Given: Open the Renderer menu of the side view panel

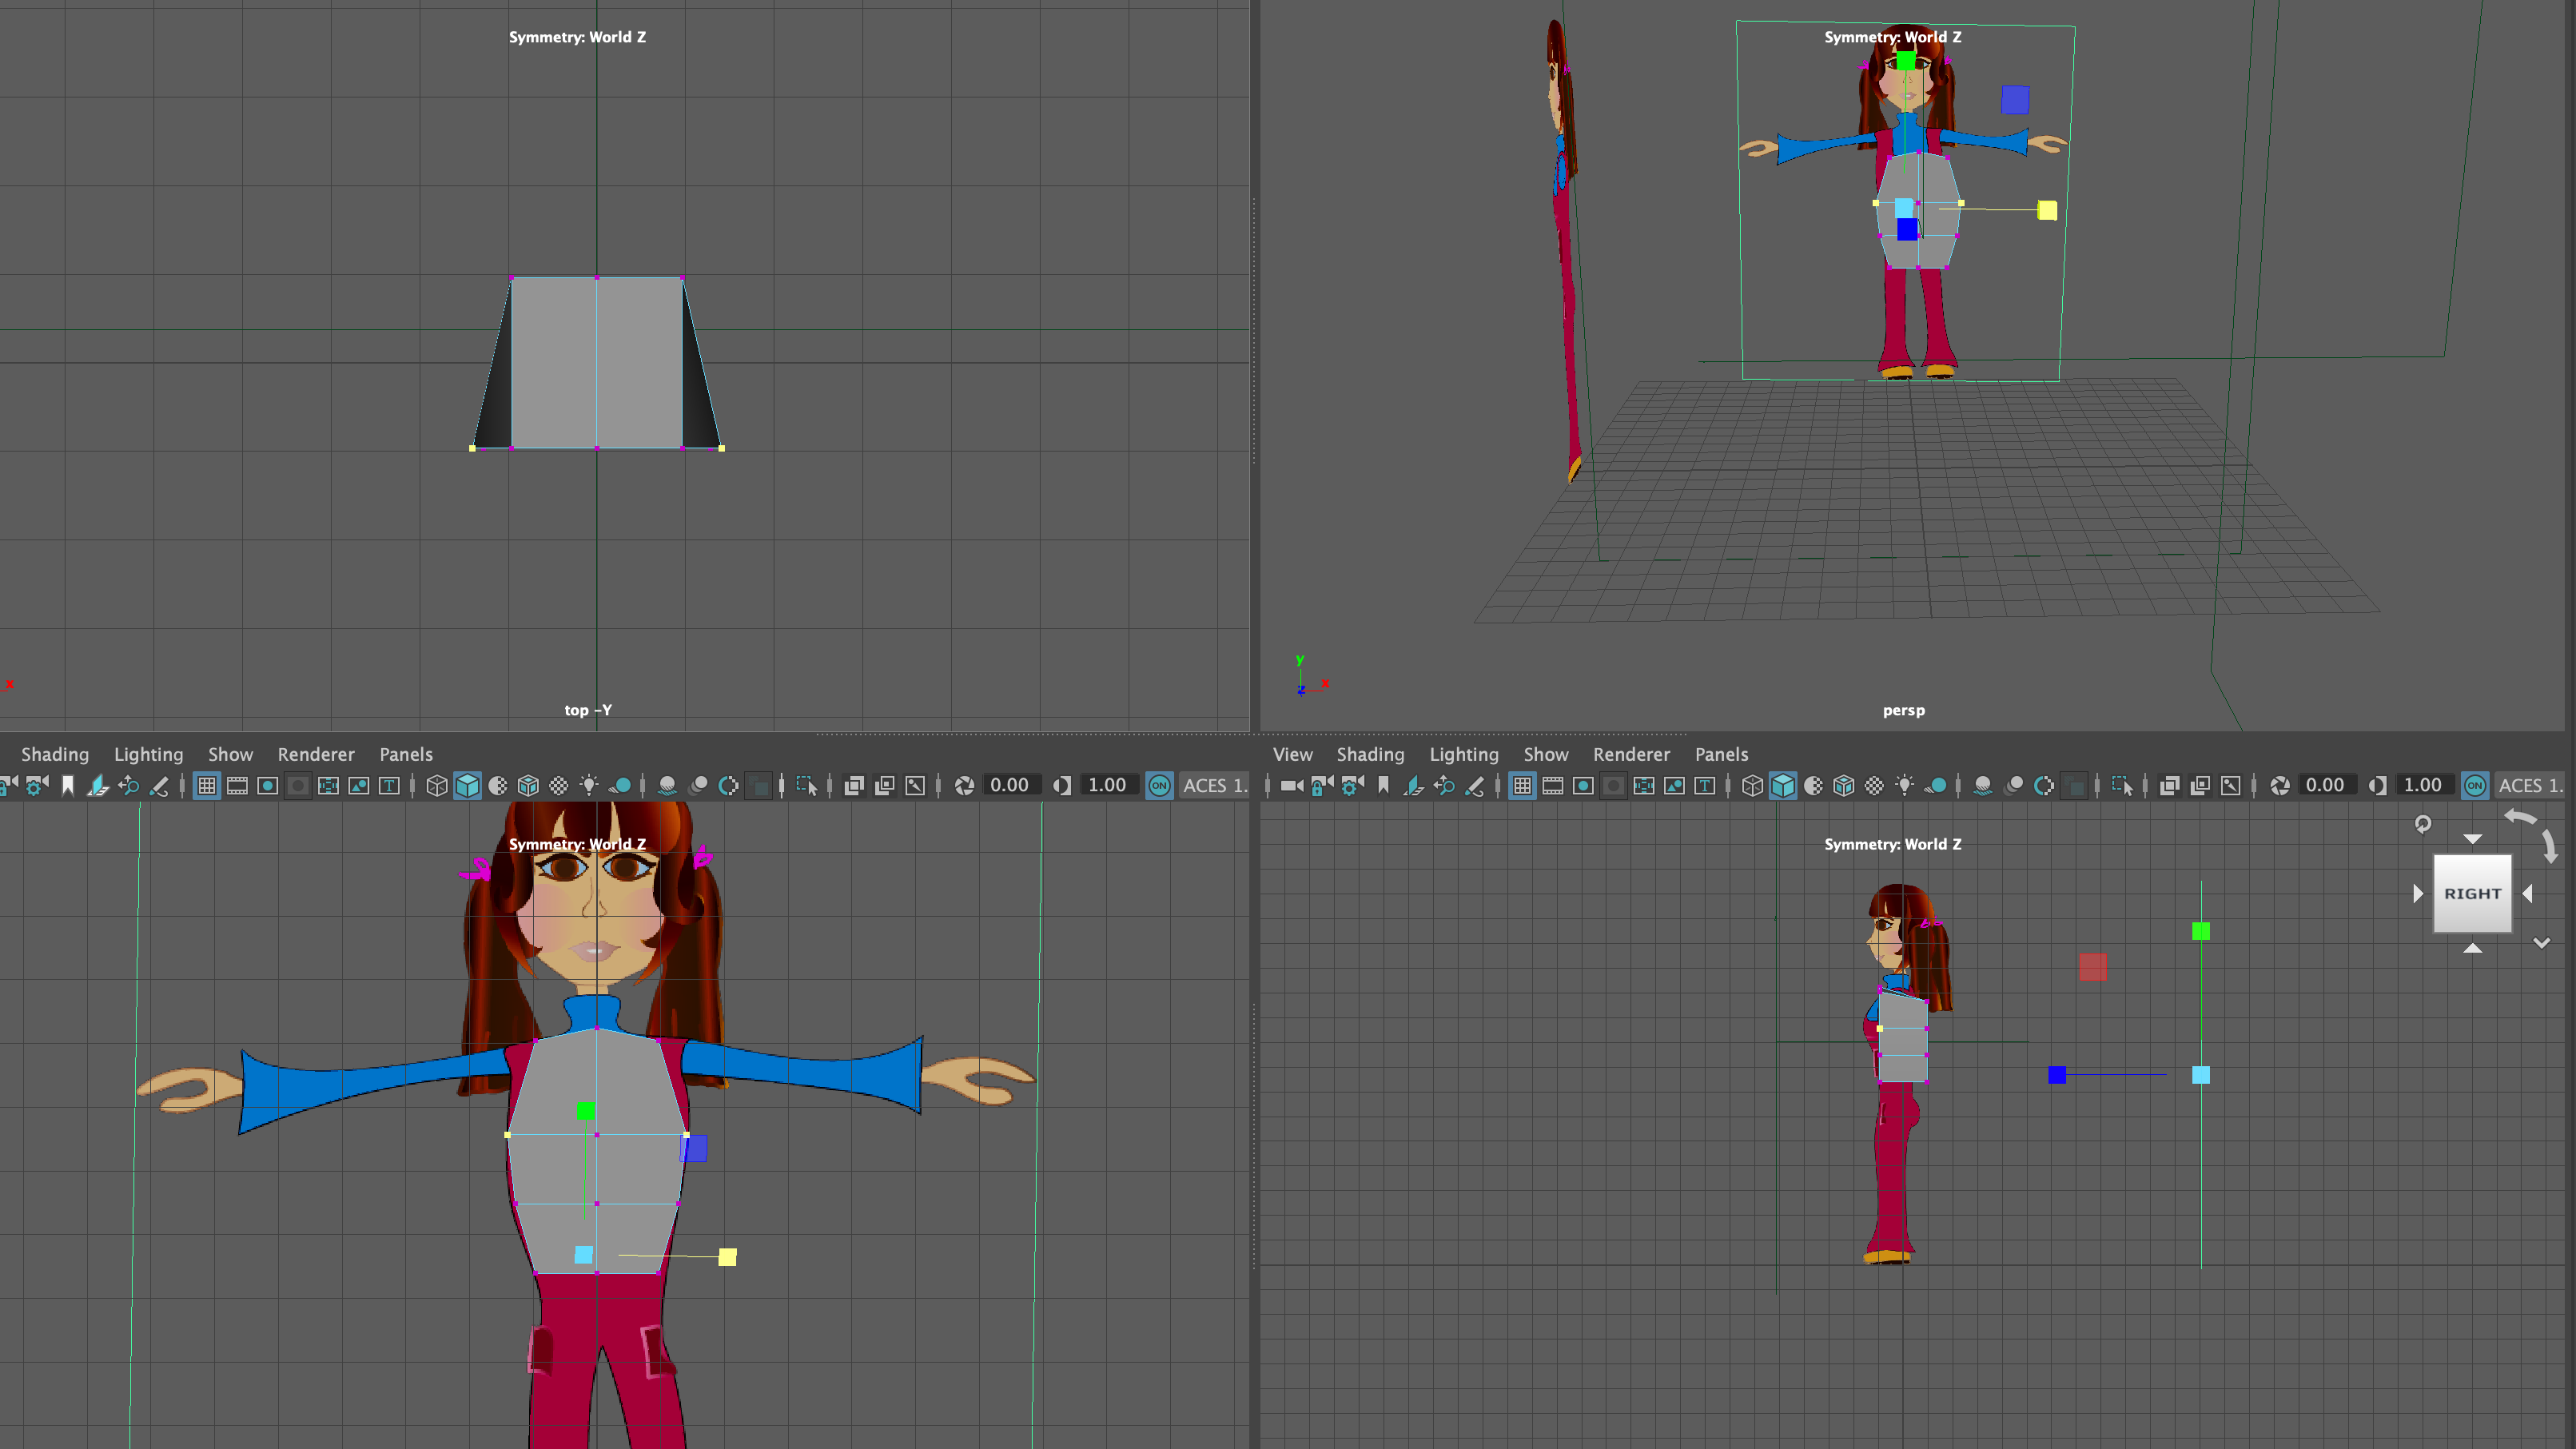Looking at the screenshot, I should pyautogui.click(x=1631, y=755).
